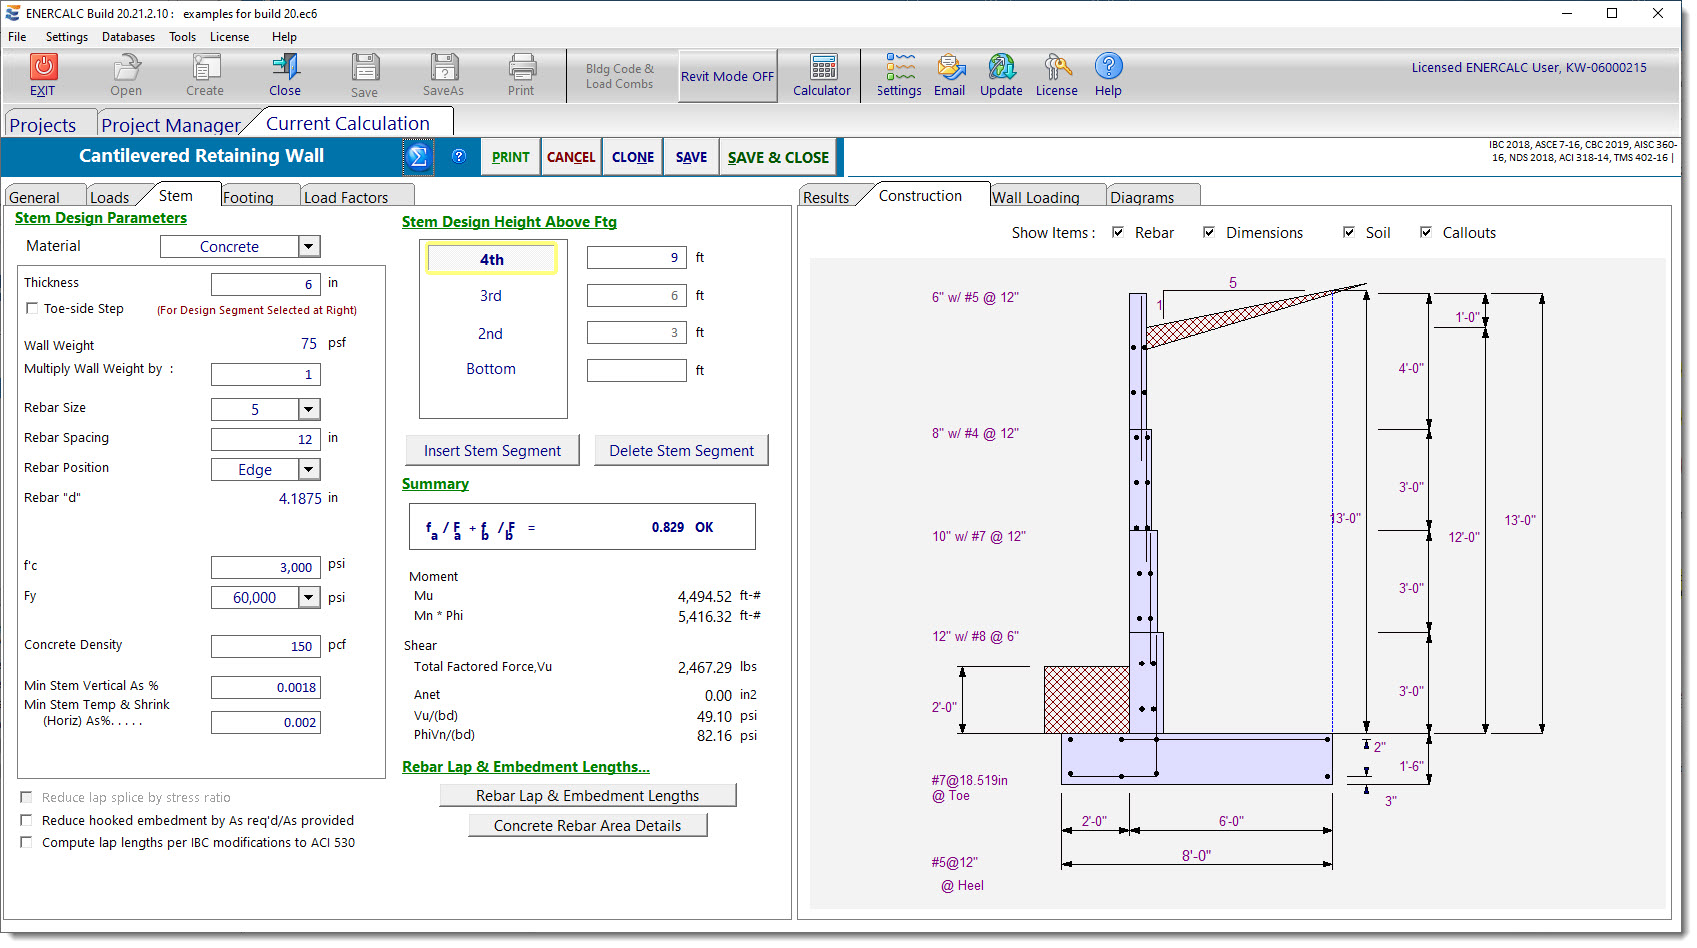Click the Email toolbar icon
1697x948 pixels.
point(950,67)
